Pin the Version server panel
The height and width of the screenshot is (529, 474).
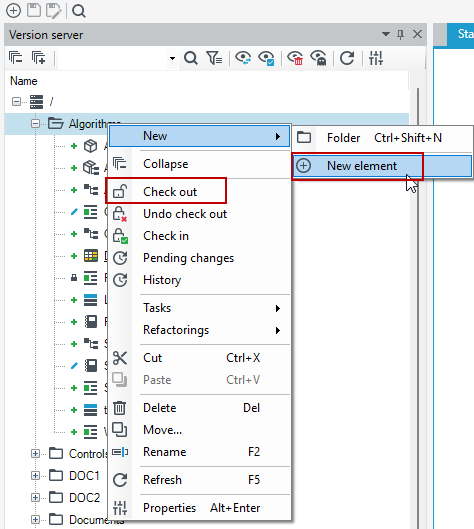click(x=400, y=34)
